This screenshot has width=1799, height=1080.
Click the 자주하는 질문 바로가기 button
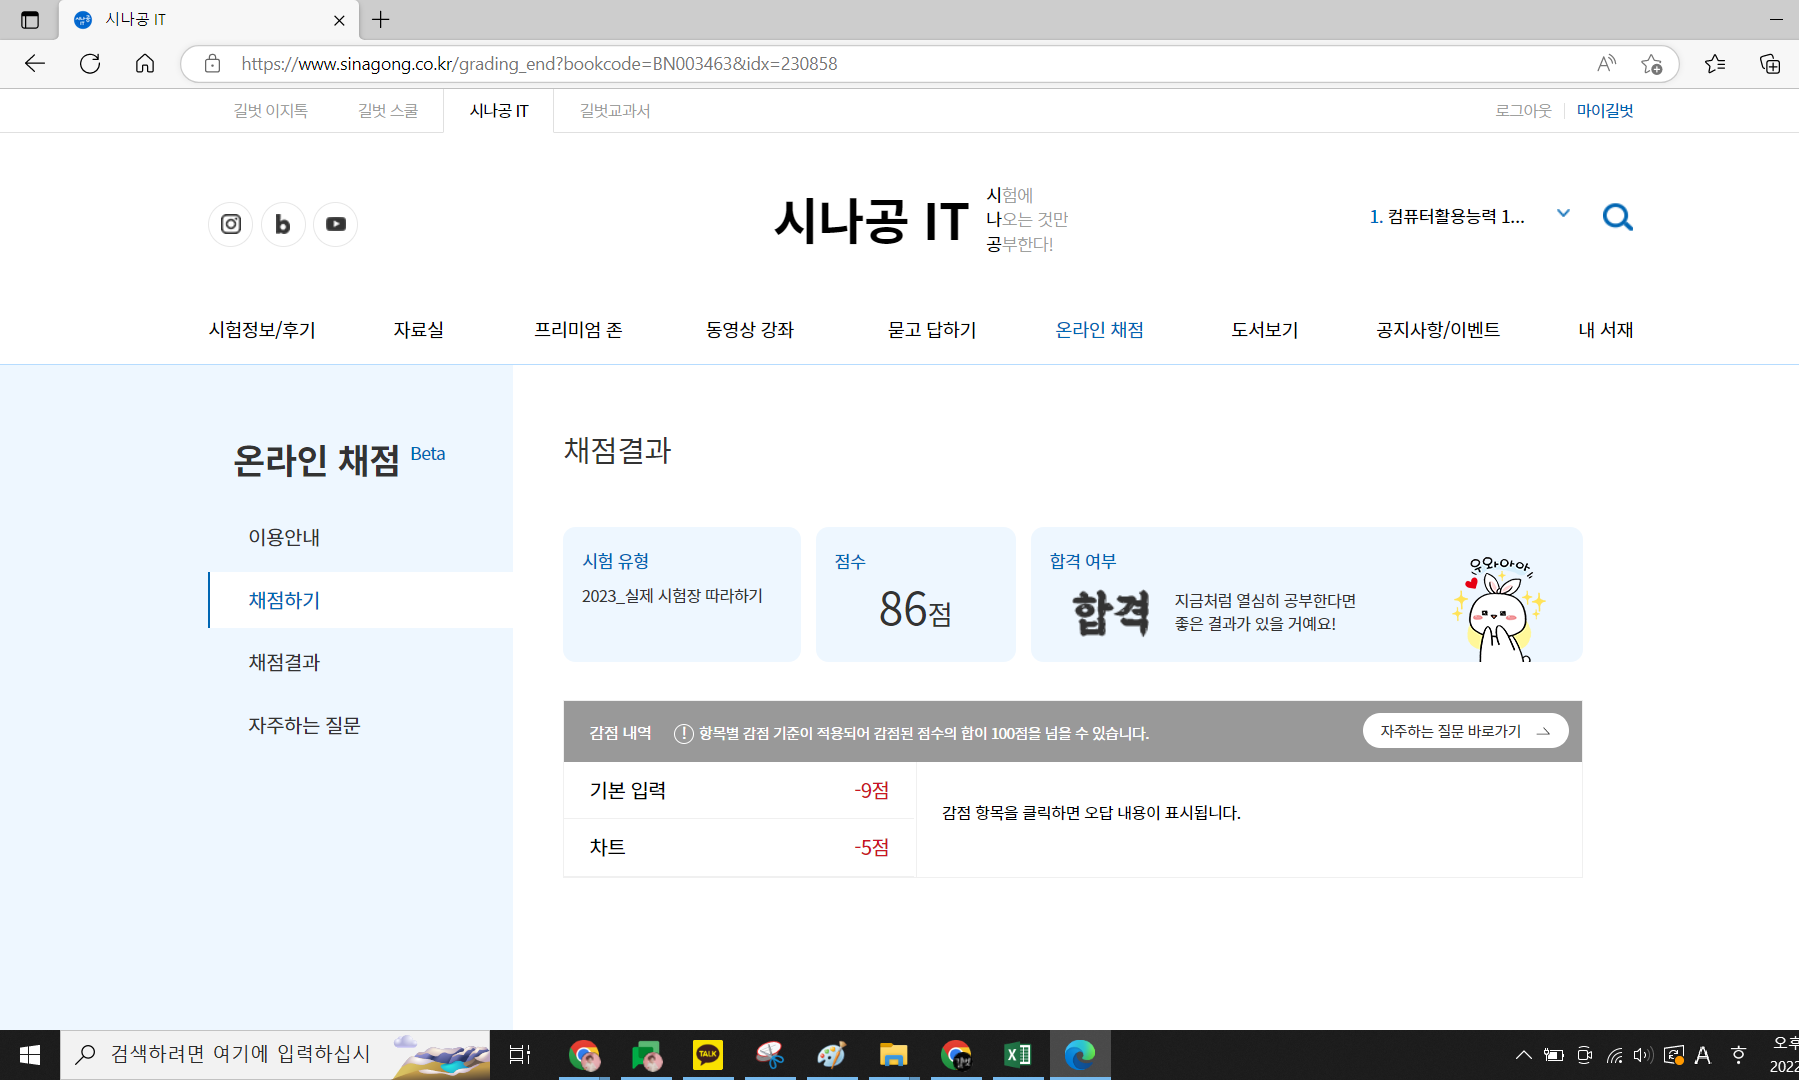(x=1465, y=731)
